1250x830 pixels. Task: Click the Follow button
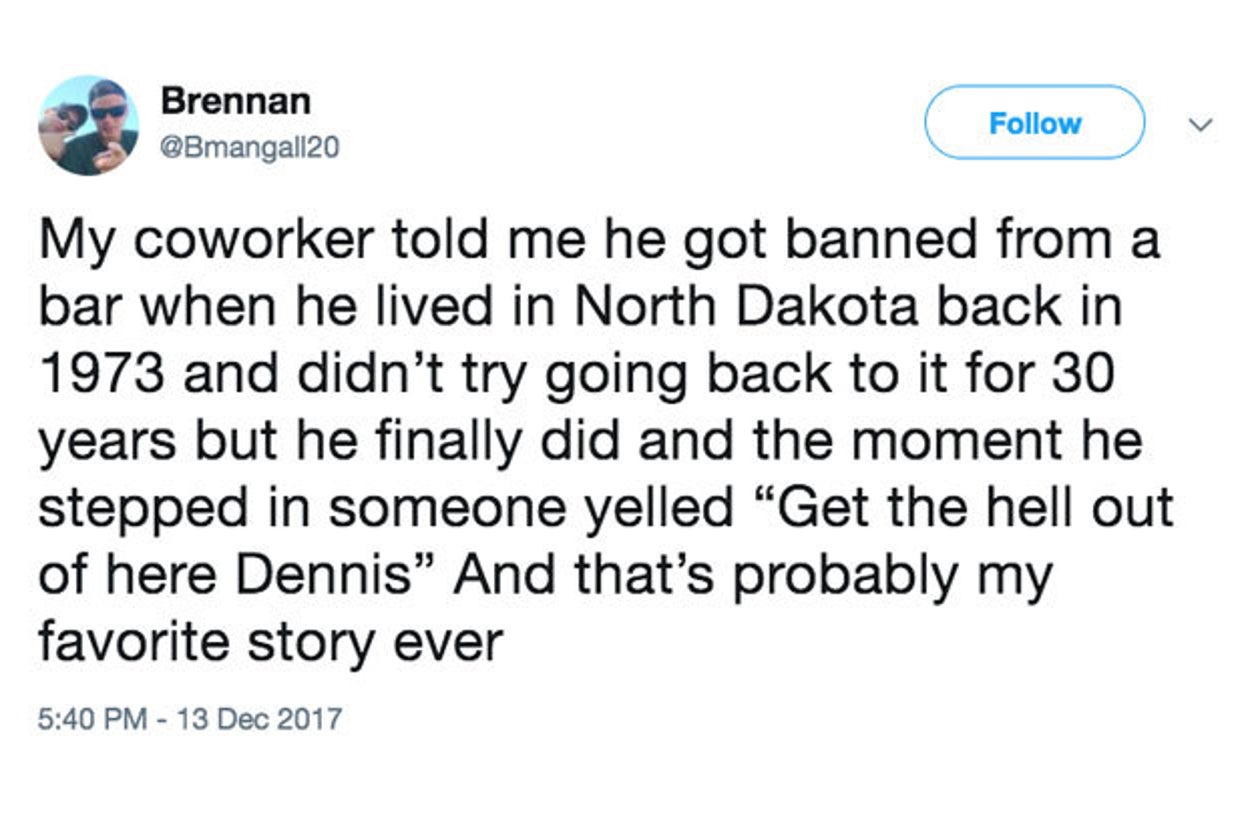[1034, 123]
